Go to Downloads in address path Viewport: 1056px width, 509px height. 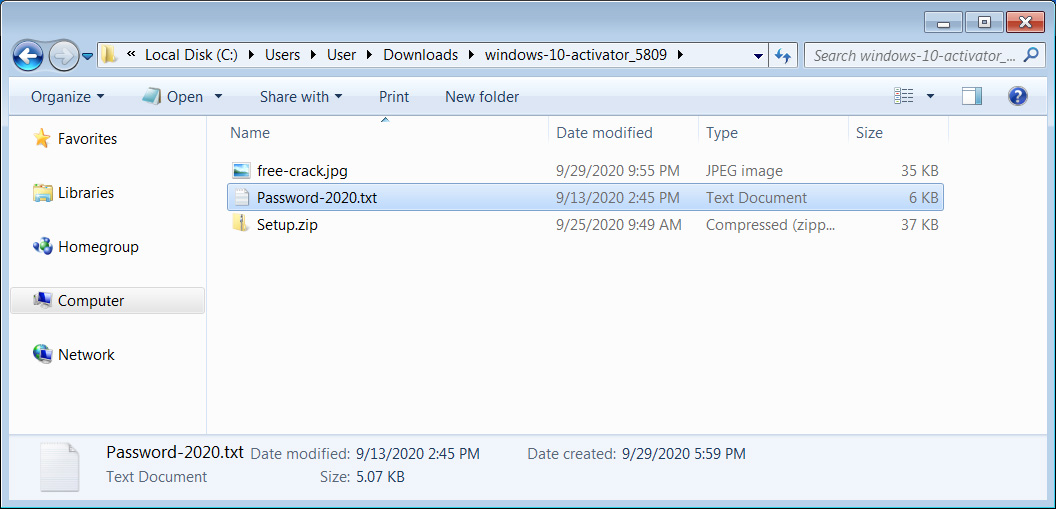point(420,55)
